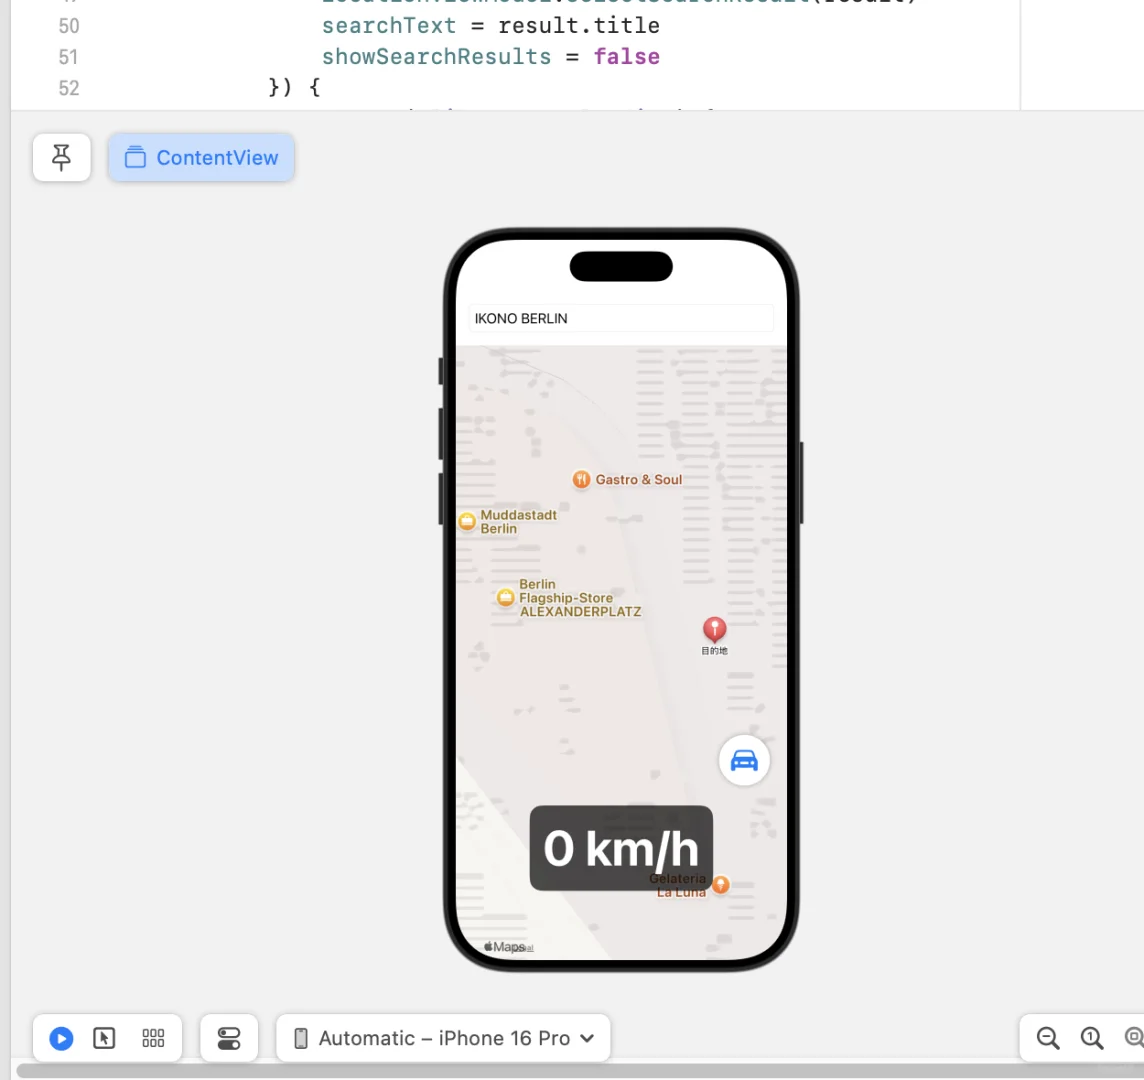Click the destination pin on the map
Image resolution: width=1144 pixels, height=1080 pixels.
tap(714, 628)
